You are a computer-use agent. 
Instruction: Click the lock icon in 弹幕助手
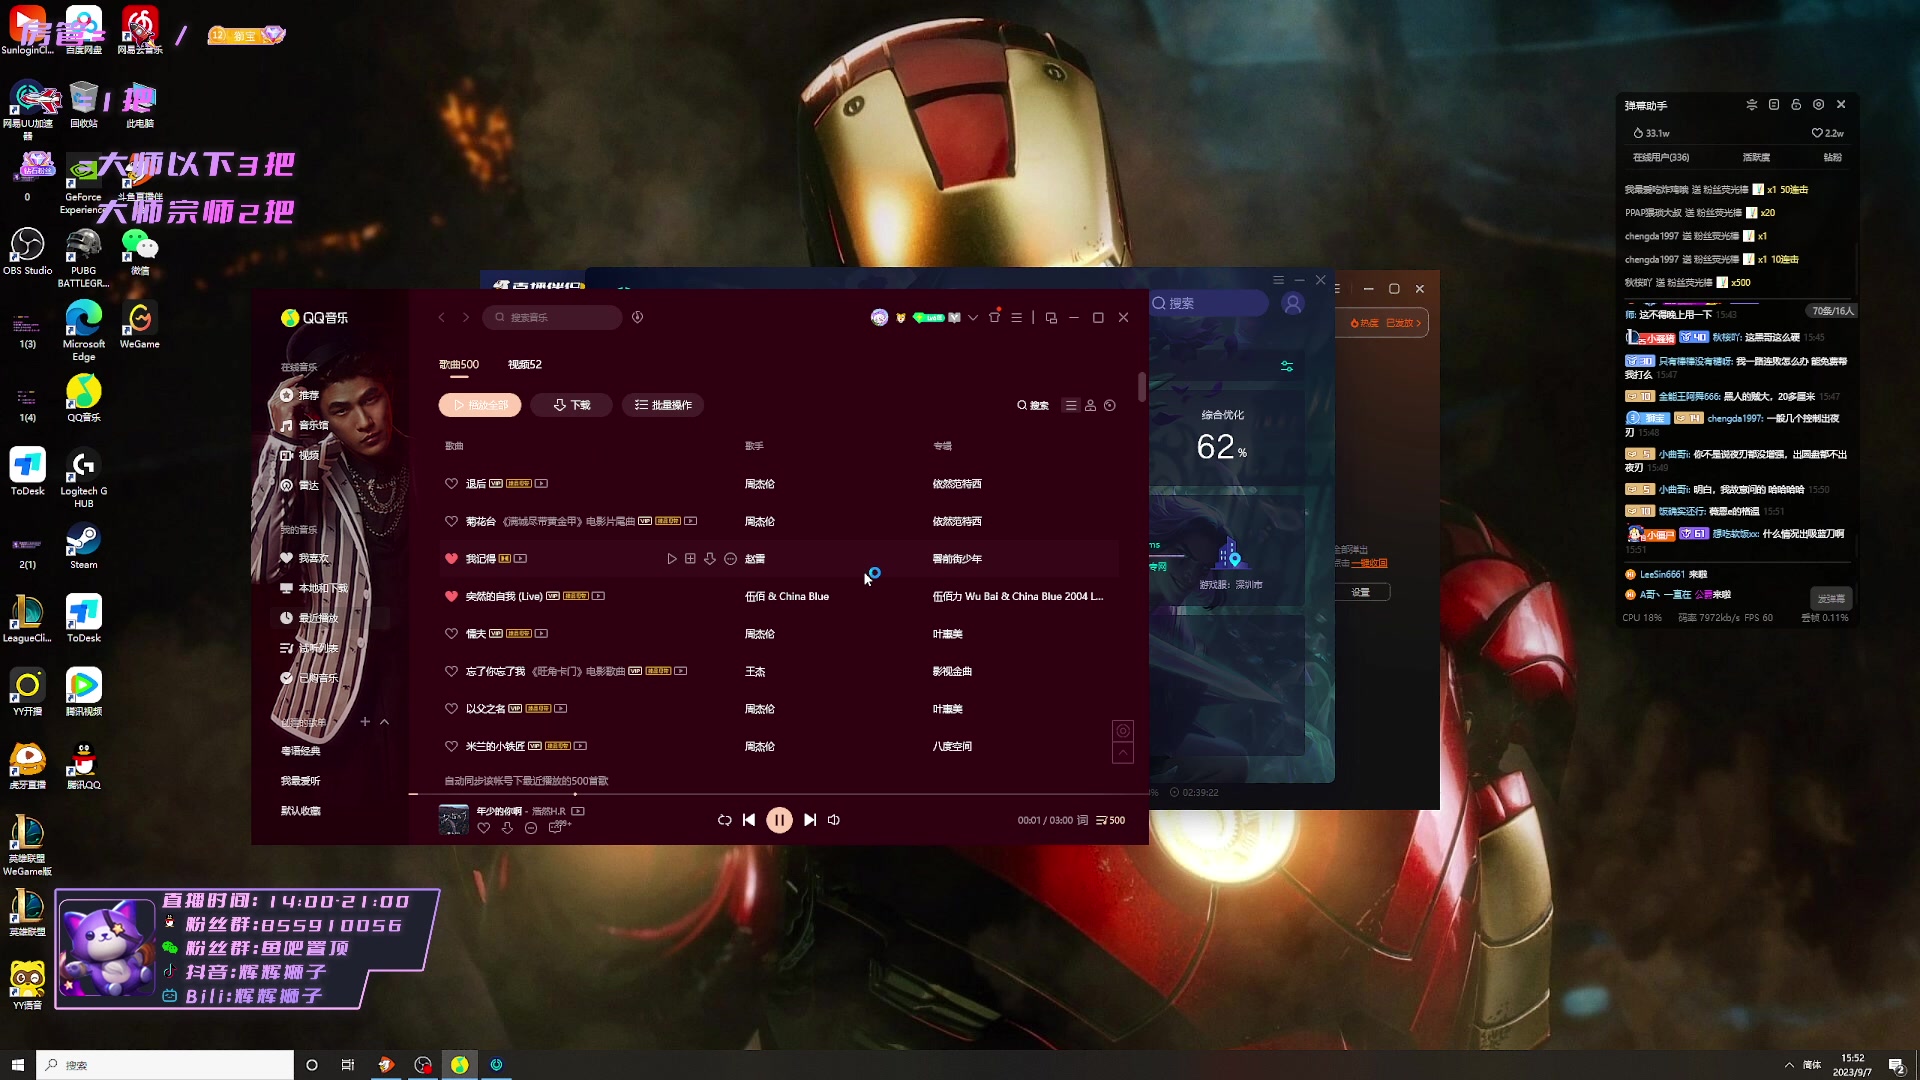coord(1796,104)
